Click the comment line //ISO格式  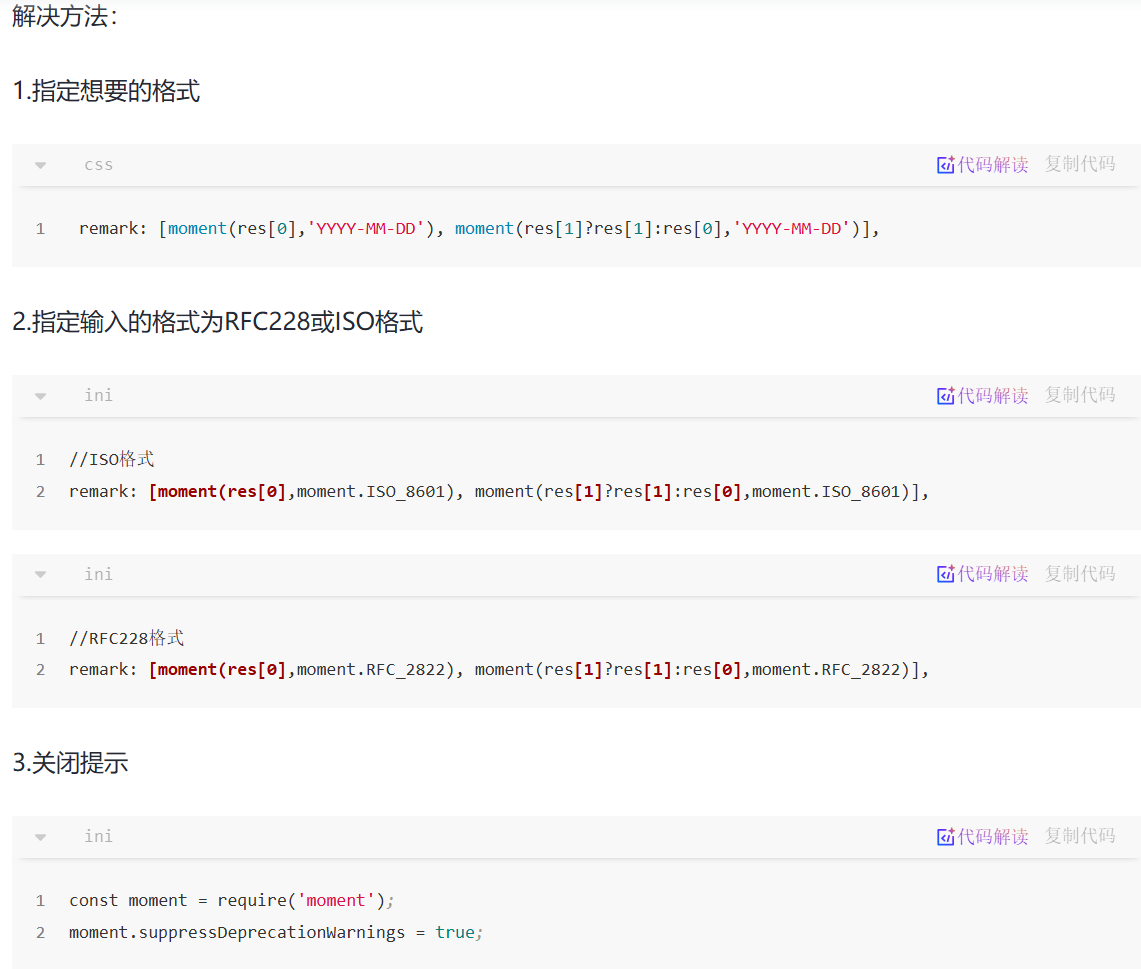pos(111,459)
